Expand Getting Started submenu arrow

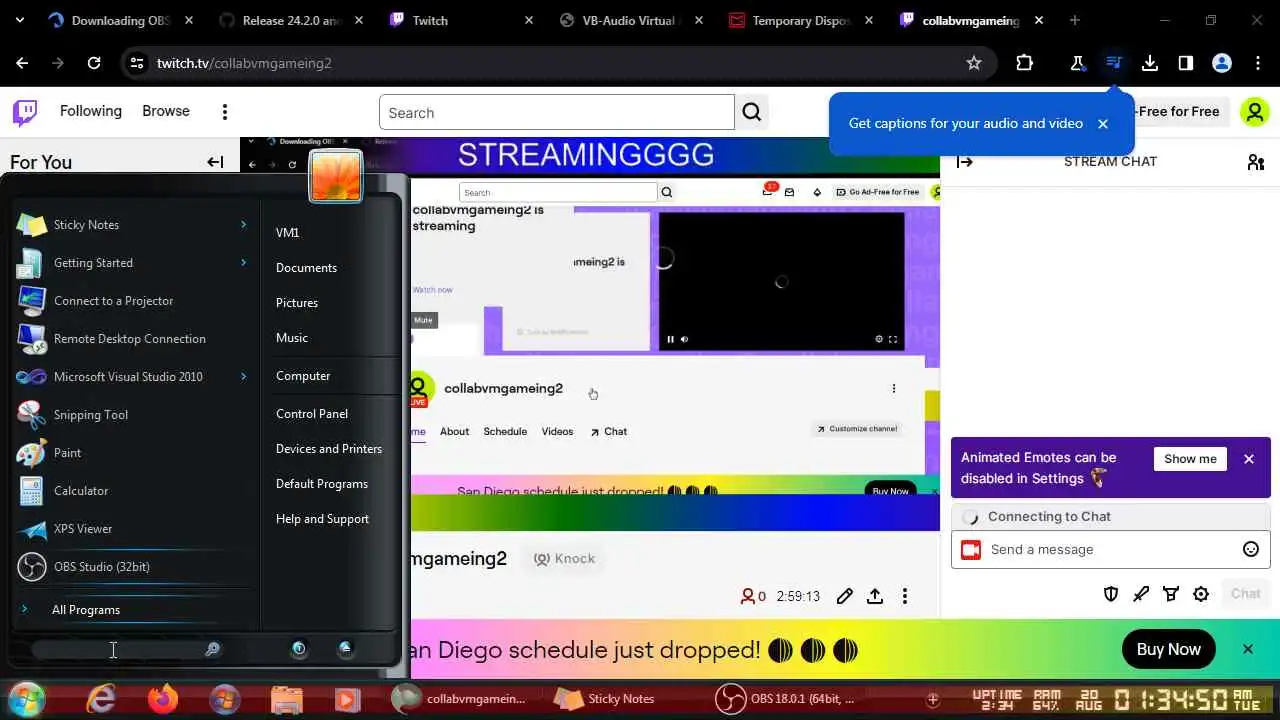point(243,262)
